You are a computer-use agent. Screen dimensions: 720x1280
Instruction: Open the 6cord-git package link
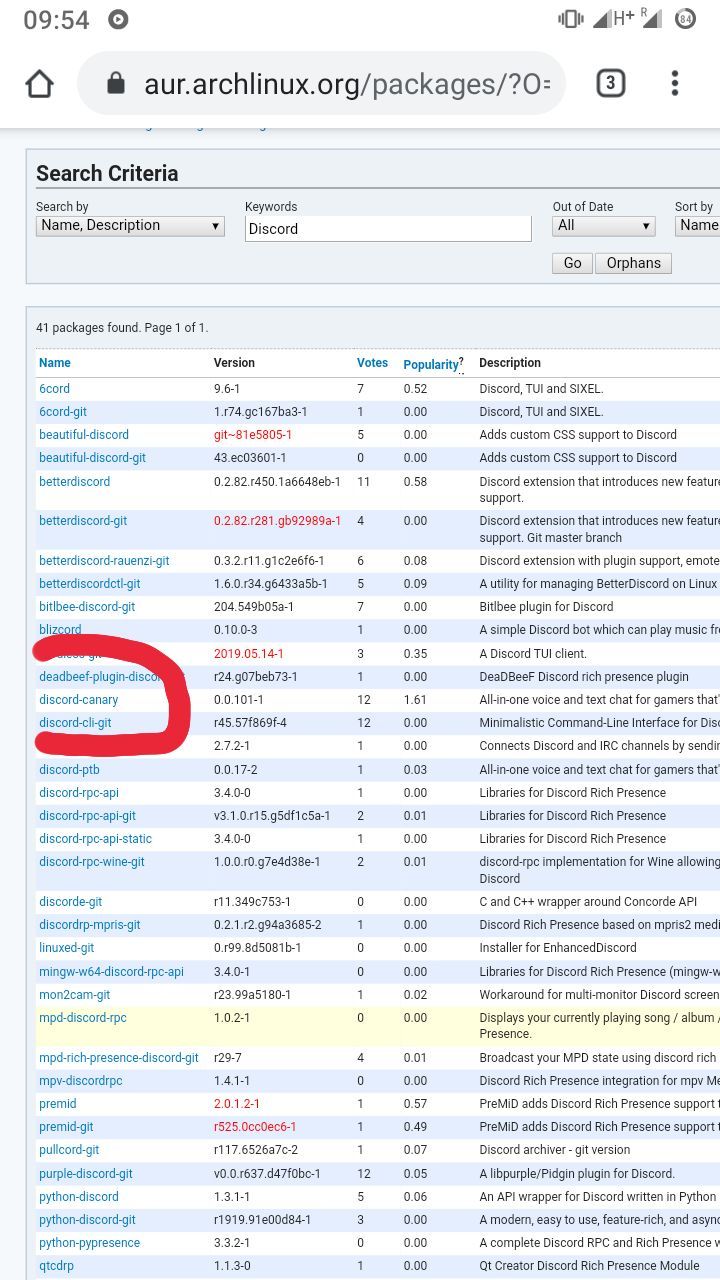63,412
